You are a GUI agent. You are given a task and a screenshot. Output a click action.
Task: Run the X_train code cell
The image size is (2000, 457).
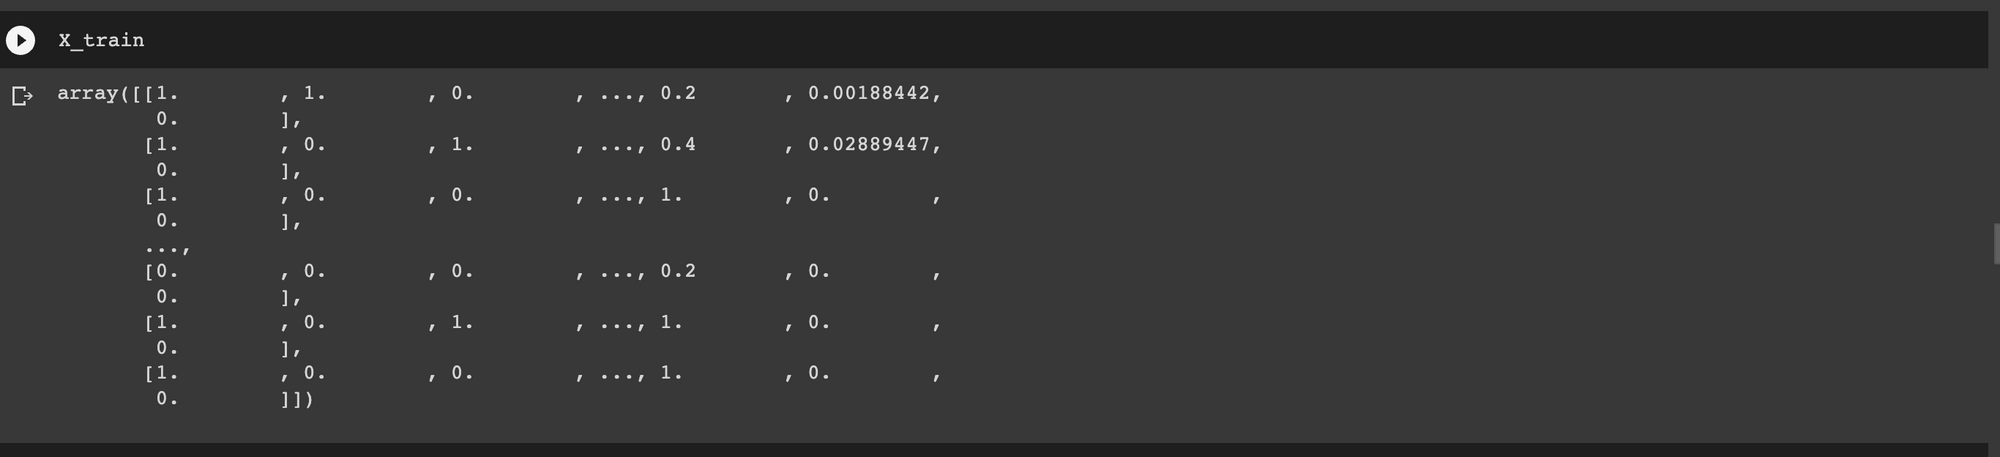tap(20, 40)
